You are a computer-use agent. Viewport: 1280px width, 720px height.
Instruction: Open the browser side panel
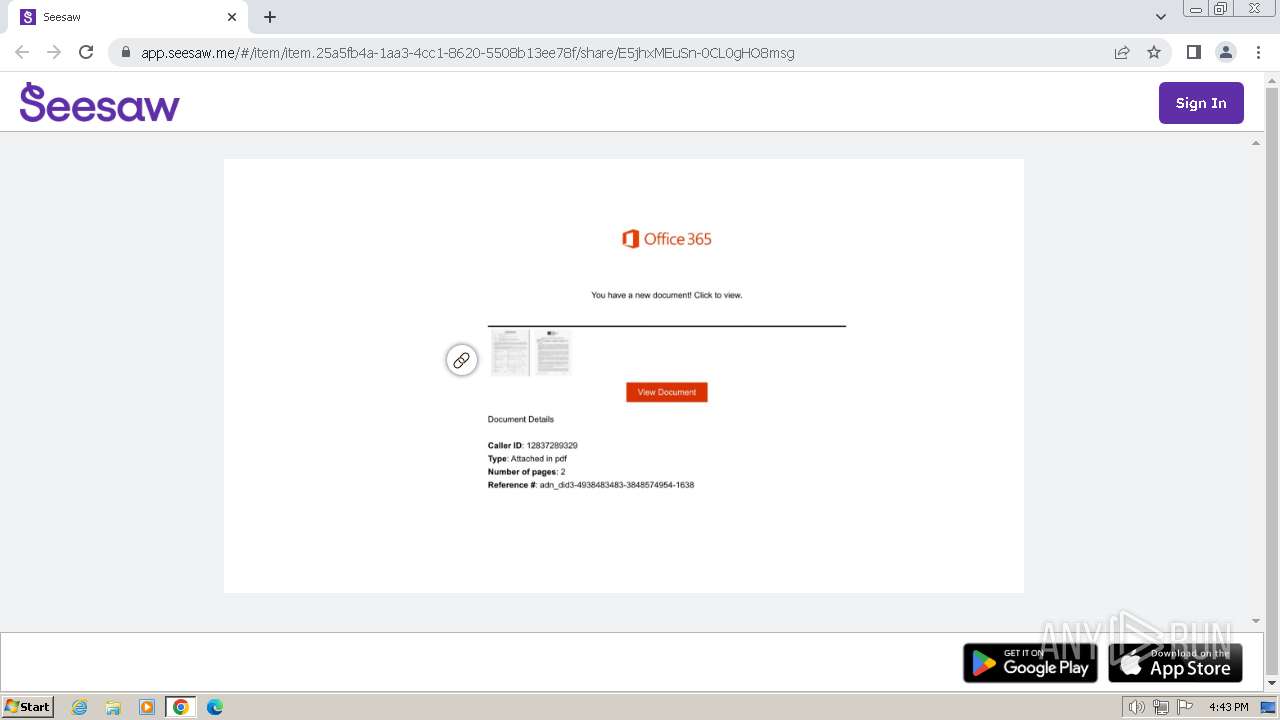pos(1193,52)
